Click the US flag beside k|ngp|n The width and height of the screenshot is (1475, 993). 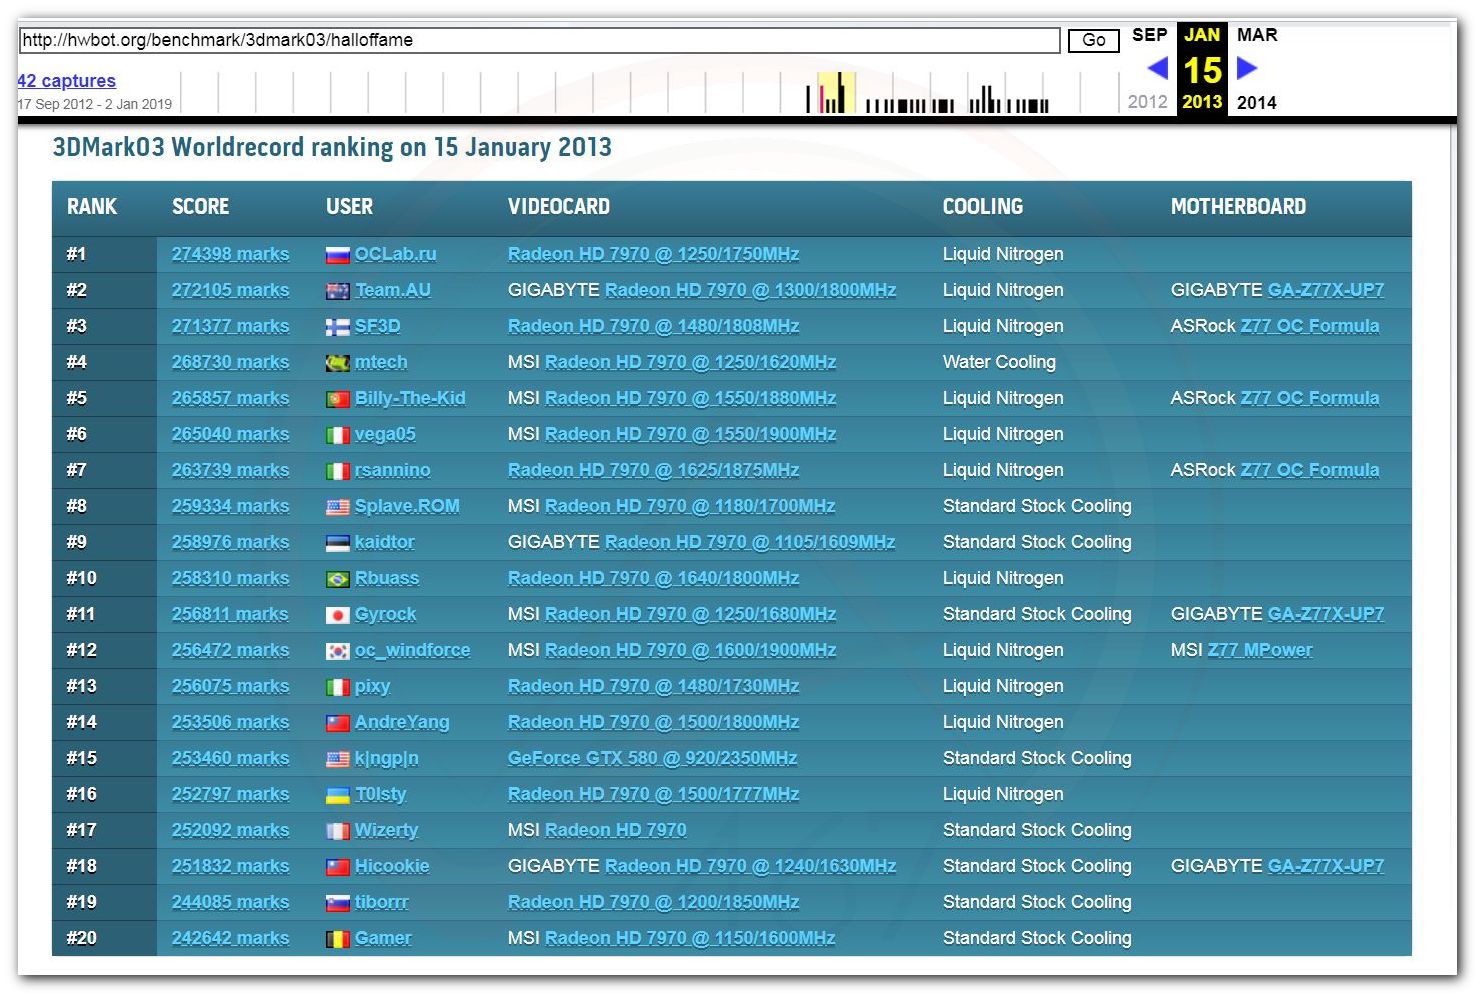(338, 759)
